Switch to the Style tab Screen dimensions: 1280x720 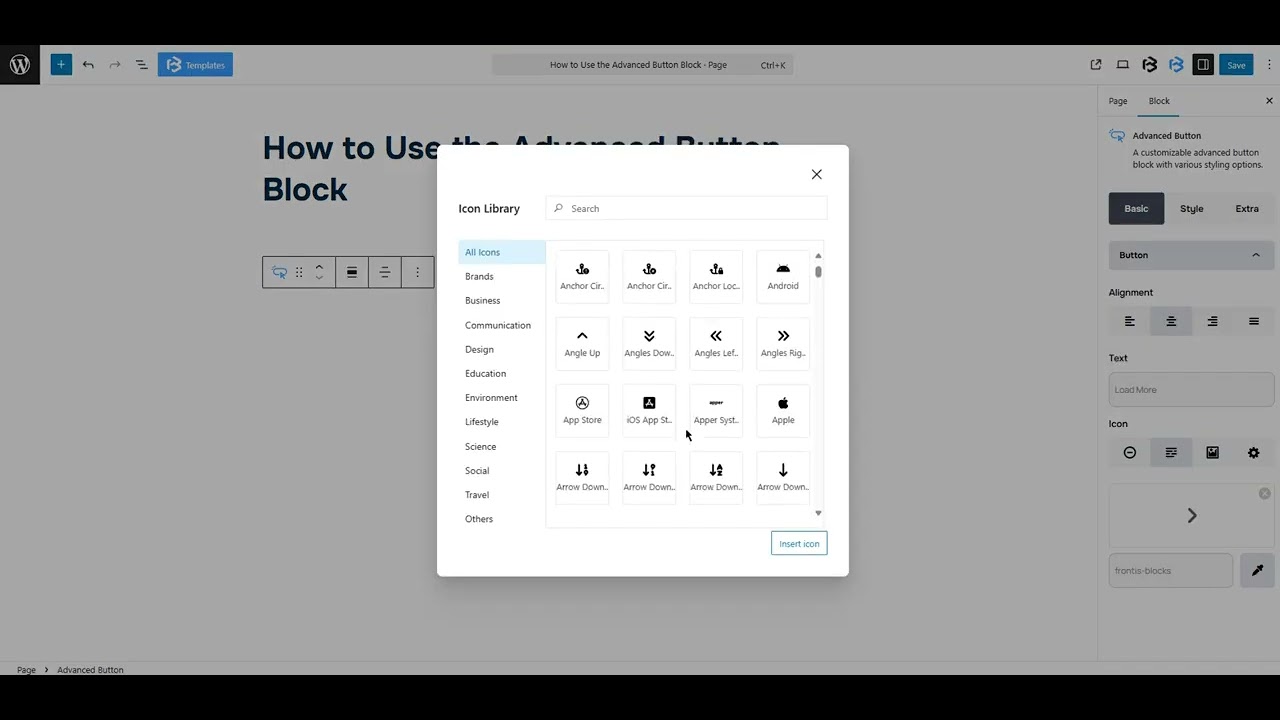coord(1191,208)
